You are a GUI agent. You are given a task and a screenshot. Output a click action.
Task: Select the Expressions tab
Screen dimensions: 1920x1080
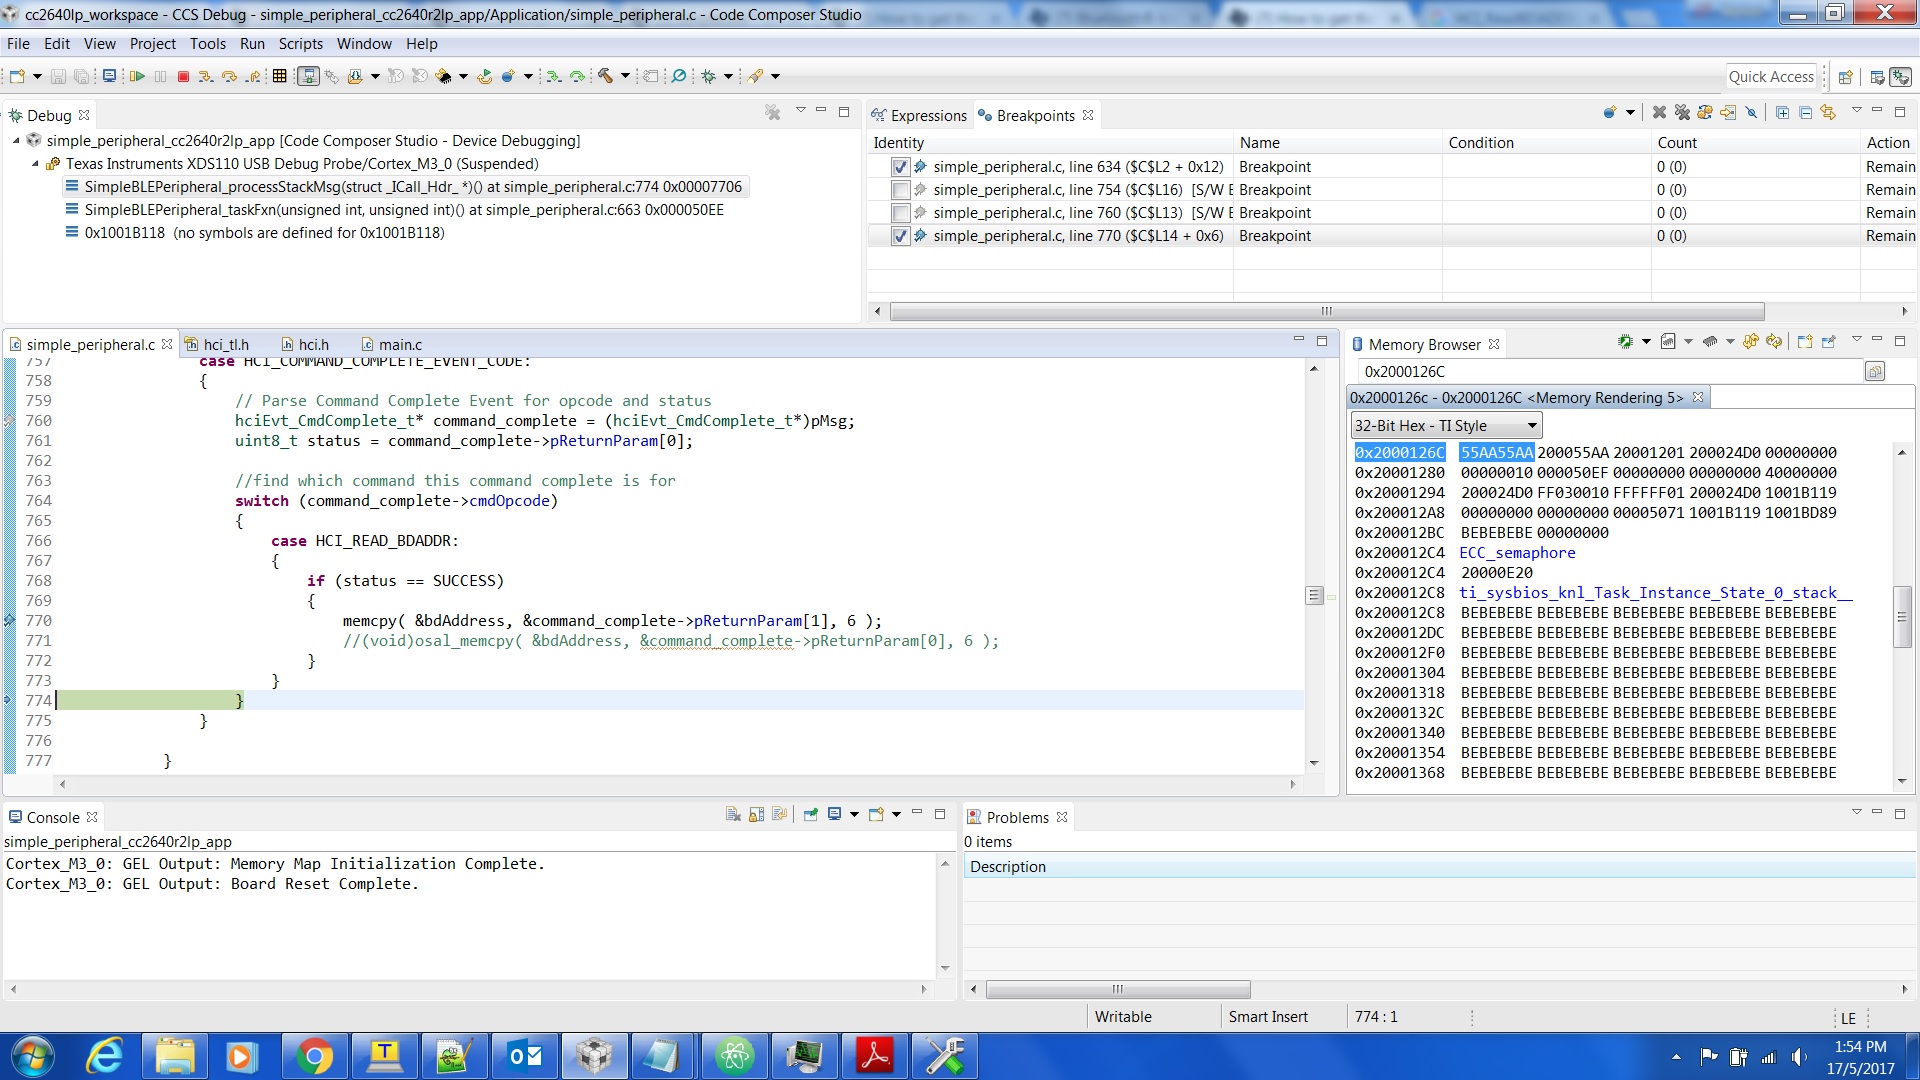click(x=927, y=116)
